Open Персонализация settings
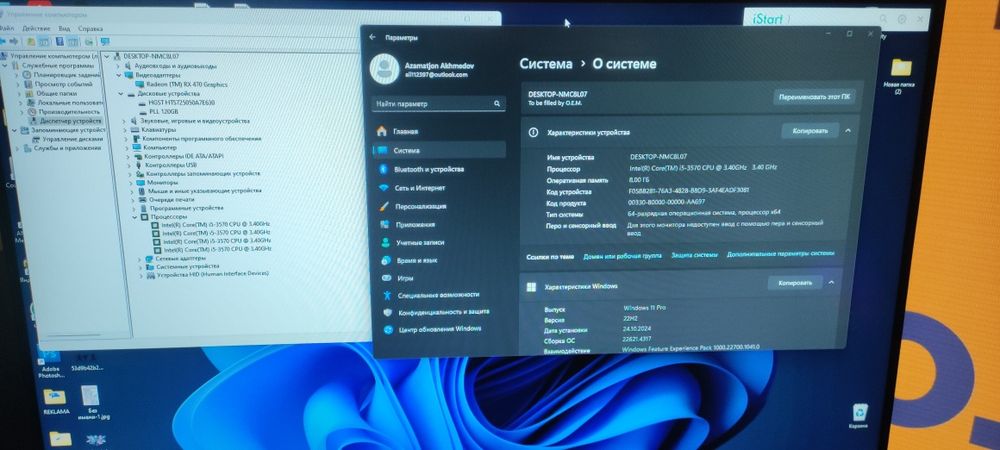 click(x=439, y=207)
